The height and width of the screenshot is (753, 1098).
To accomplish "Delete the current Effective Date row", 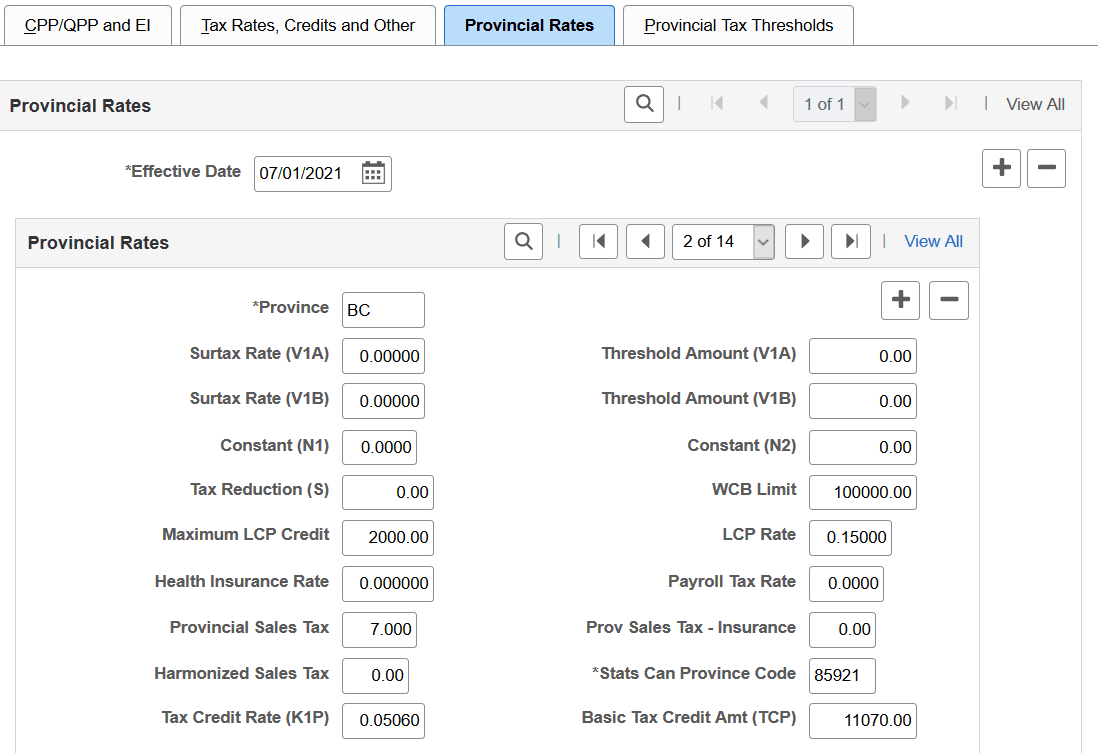I will (1046, 168).
